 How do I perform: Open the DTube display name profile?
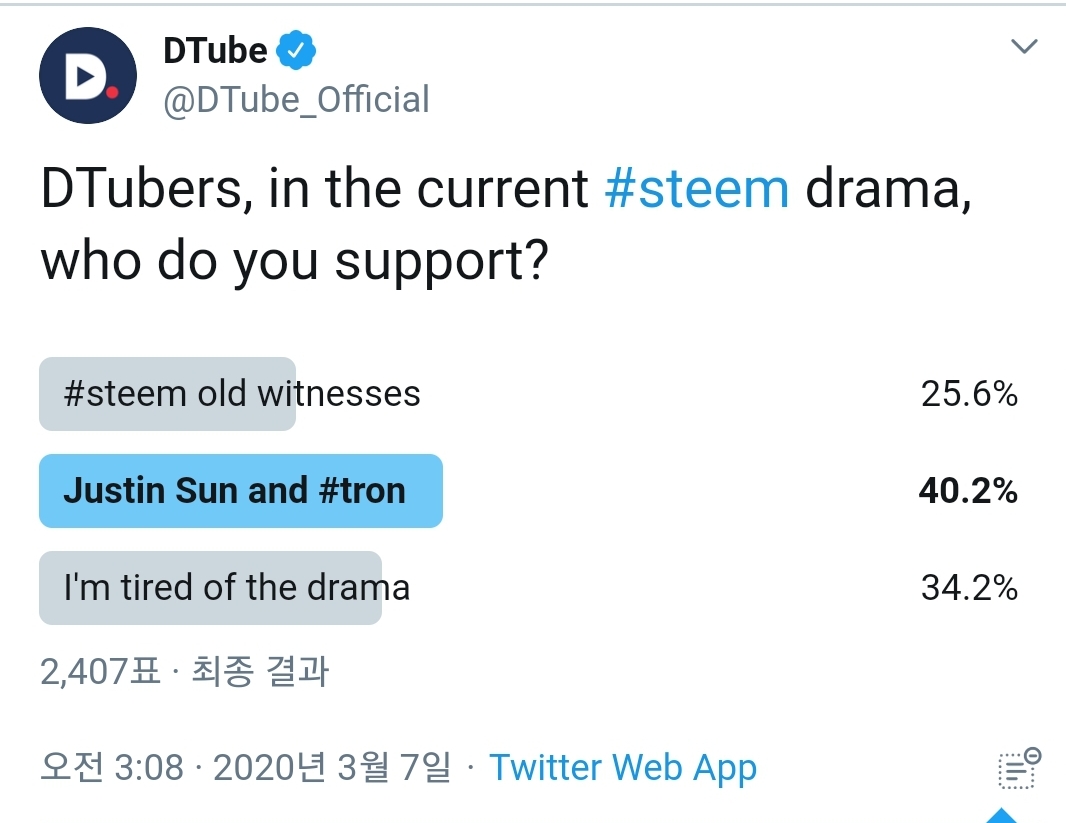(x=215, y=50)
